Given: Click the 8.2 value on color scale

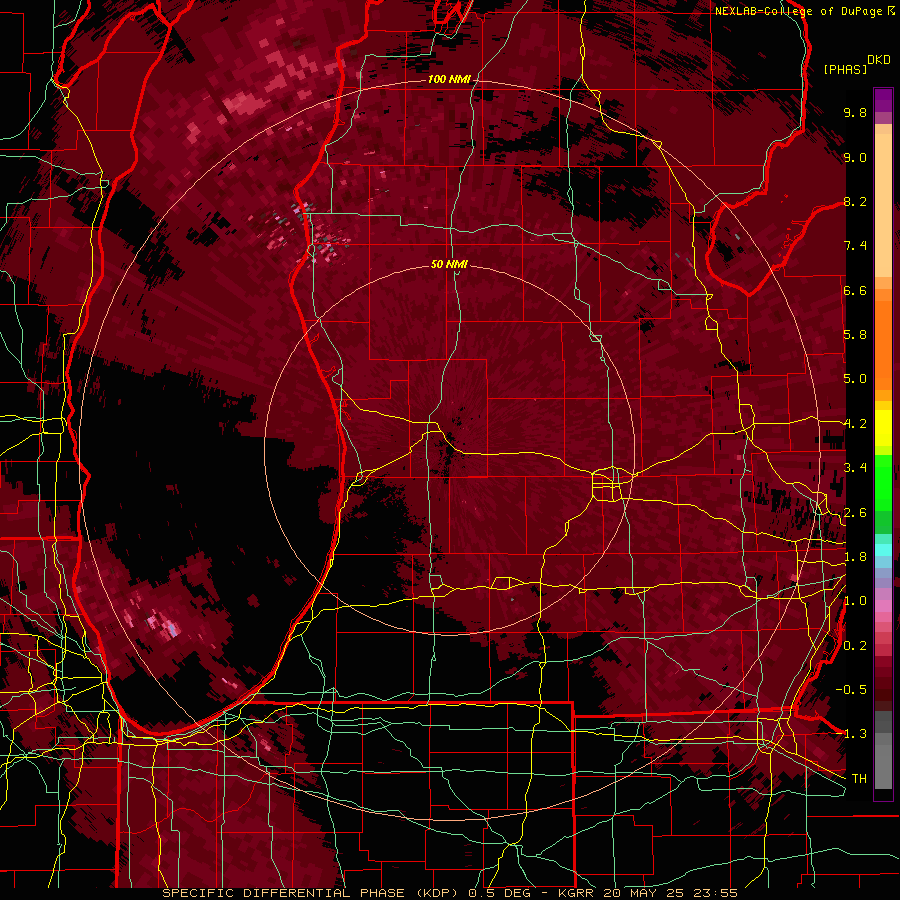Looking at the screenshot, I should click(855, 201).
